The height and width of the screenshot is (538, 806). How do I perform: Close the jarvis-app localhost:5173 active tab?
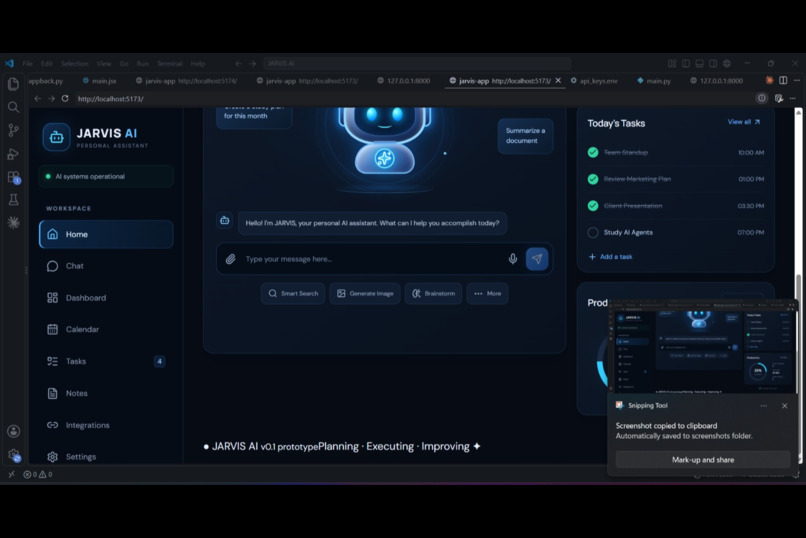[x=558, y=81]
